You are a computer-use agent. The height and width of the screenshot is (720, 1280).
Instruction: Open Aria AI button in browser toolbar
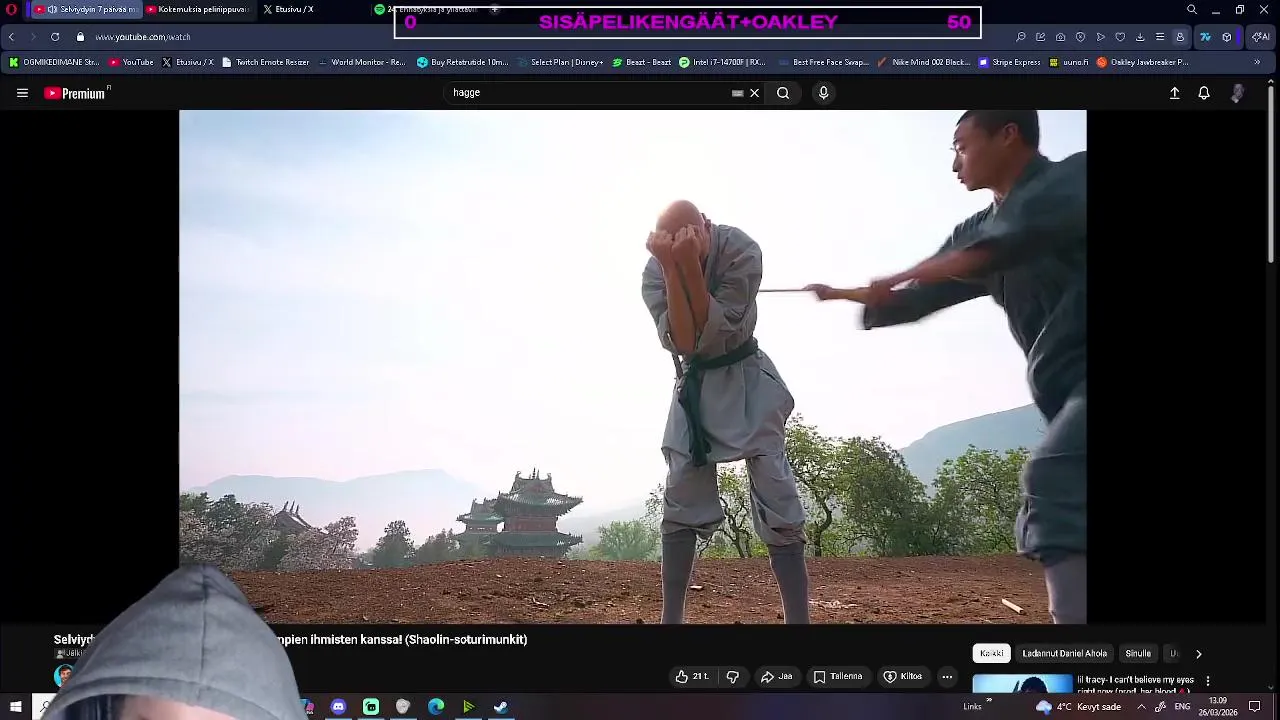pyautogui.click(x=1261, y=37)
